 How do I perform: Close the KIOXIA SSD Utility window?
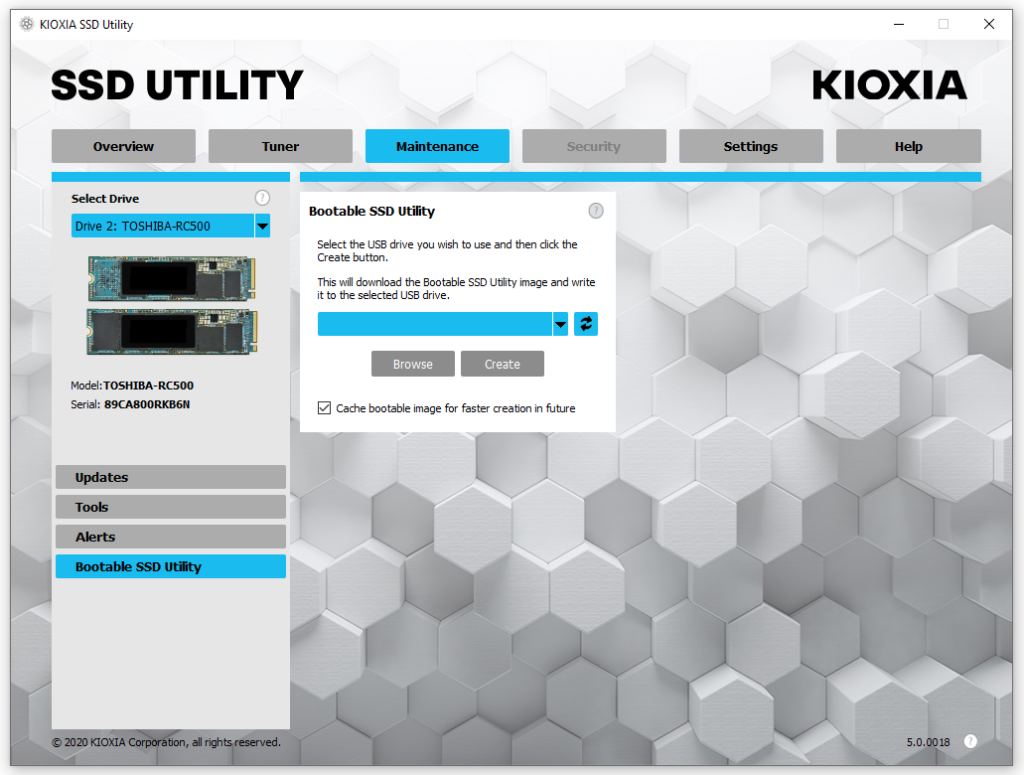pos(989,24)
